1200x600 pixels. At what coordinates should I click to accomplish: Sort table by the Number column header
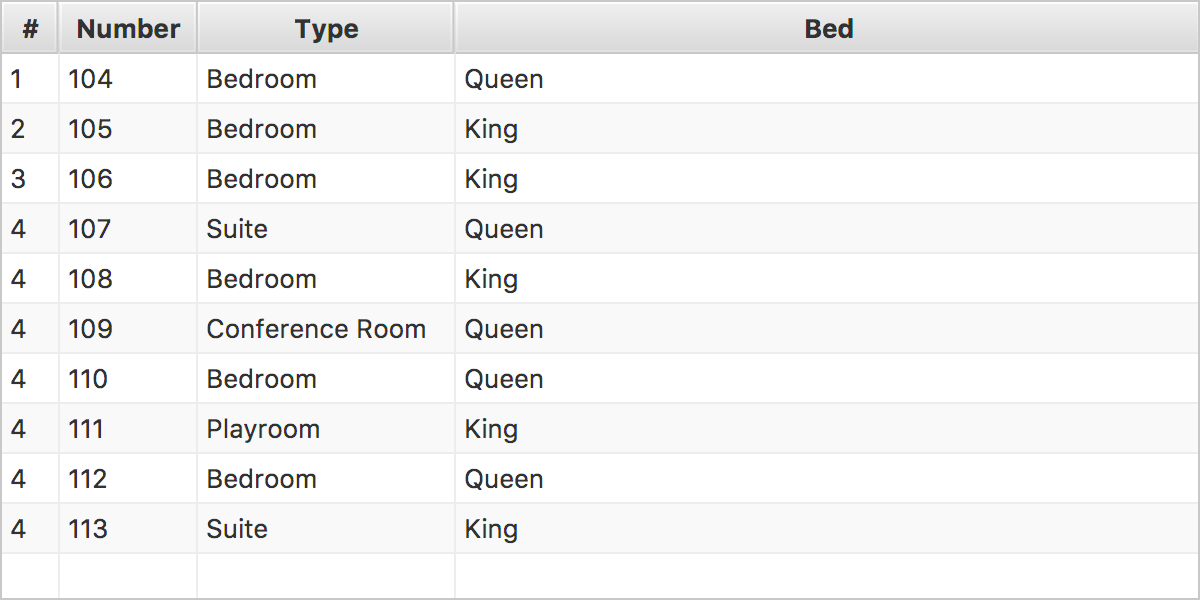tap(128, 29)
